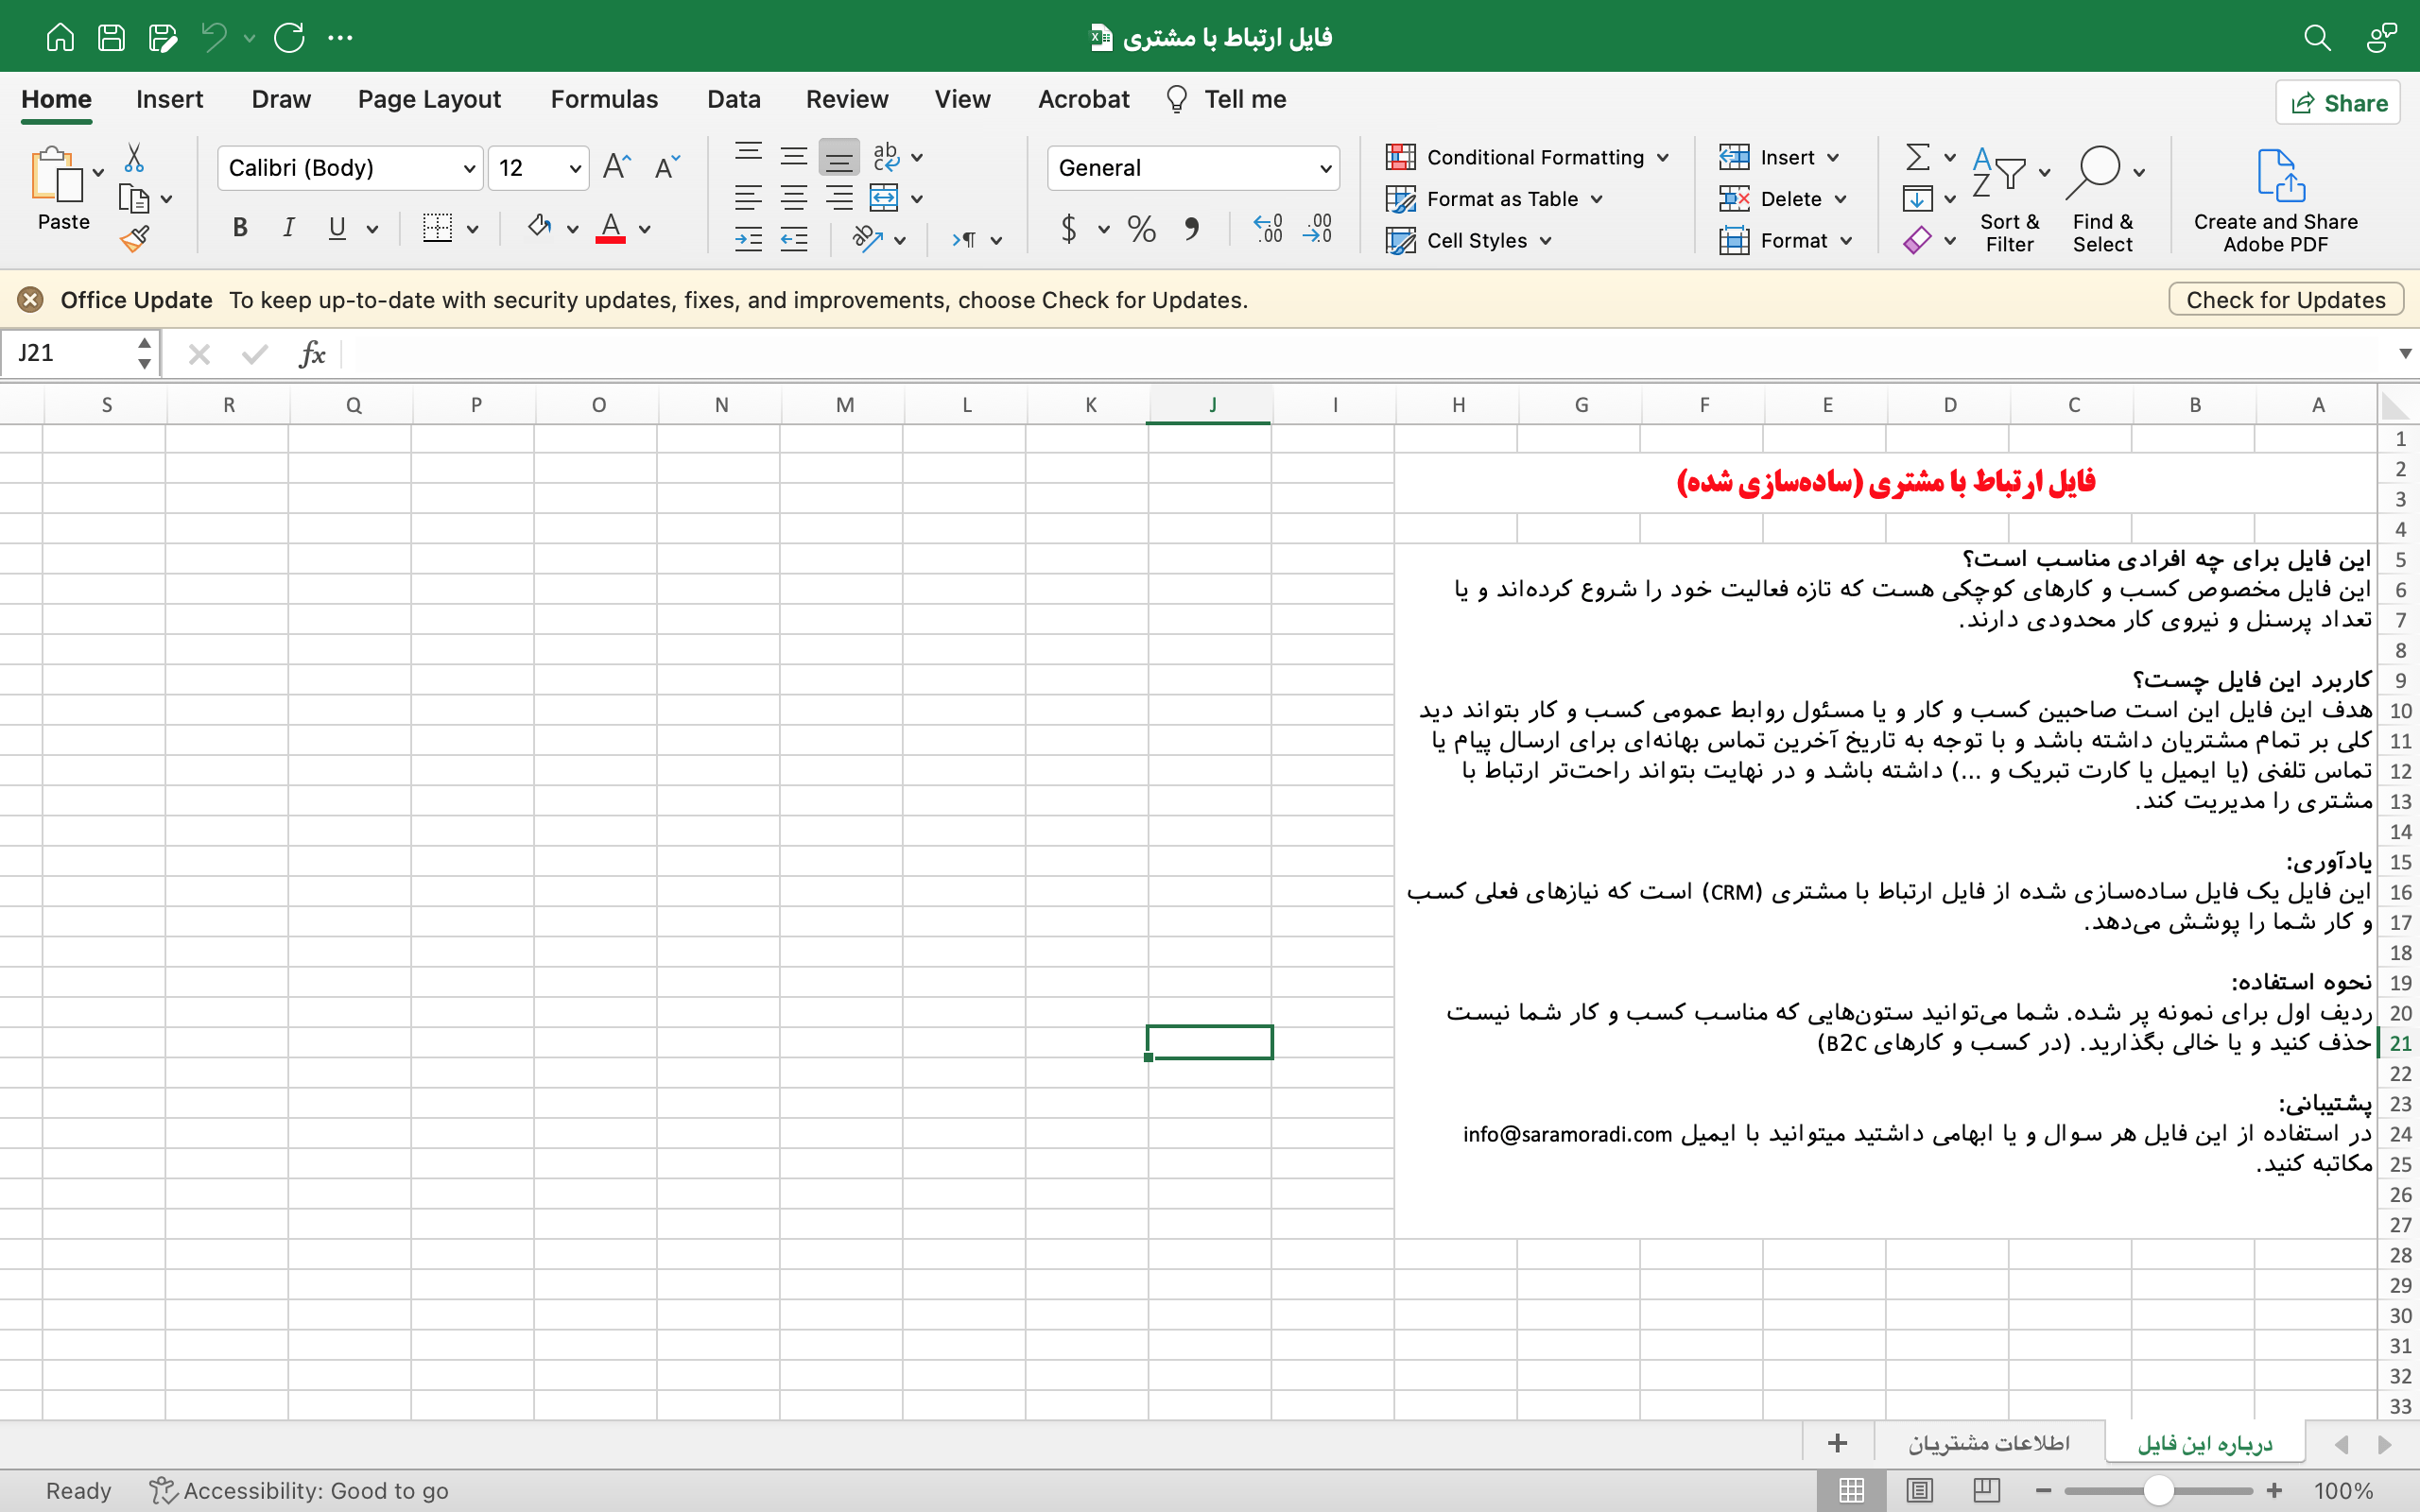This screenshot has width=2420, height=1512.
Task: Click the Increase Decimal icon
Action: pyautogui.click(x=1268, y=229)
